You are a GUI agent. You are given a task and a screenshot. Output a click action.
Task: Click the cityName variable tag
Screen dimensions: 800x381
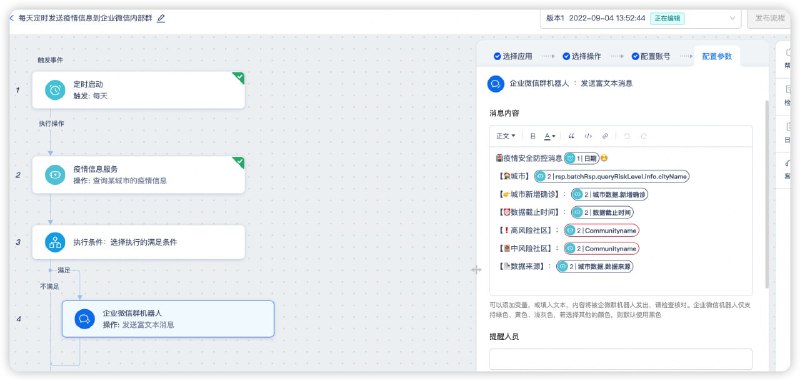point(612,176)
